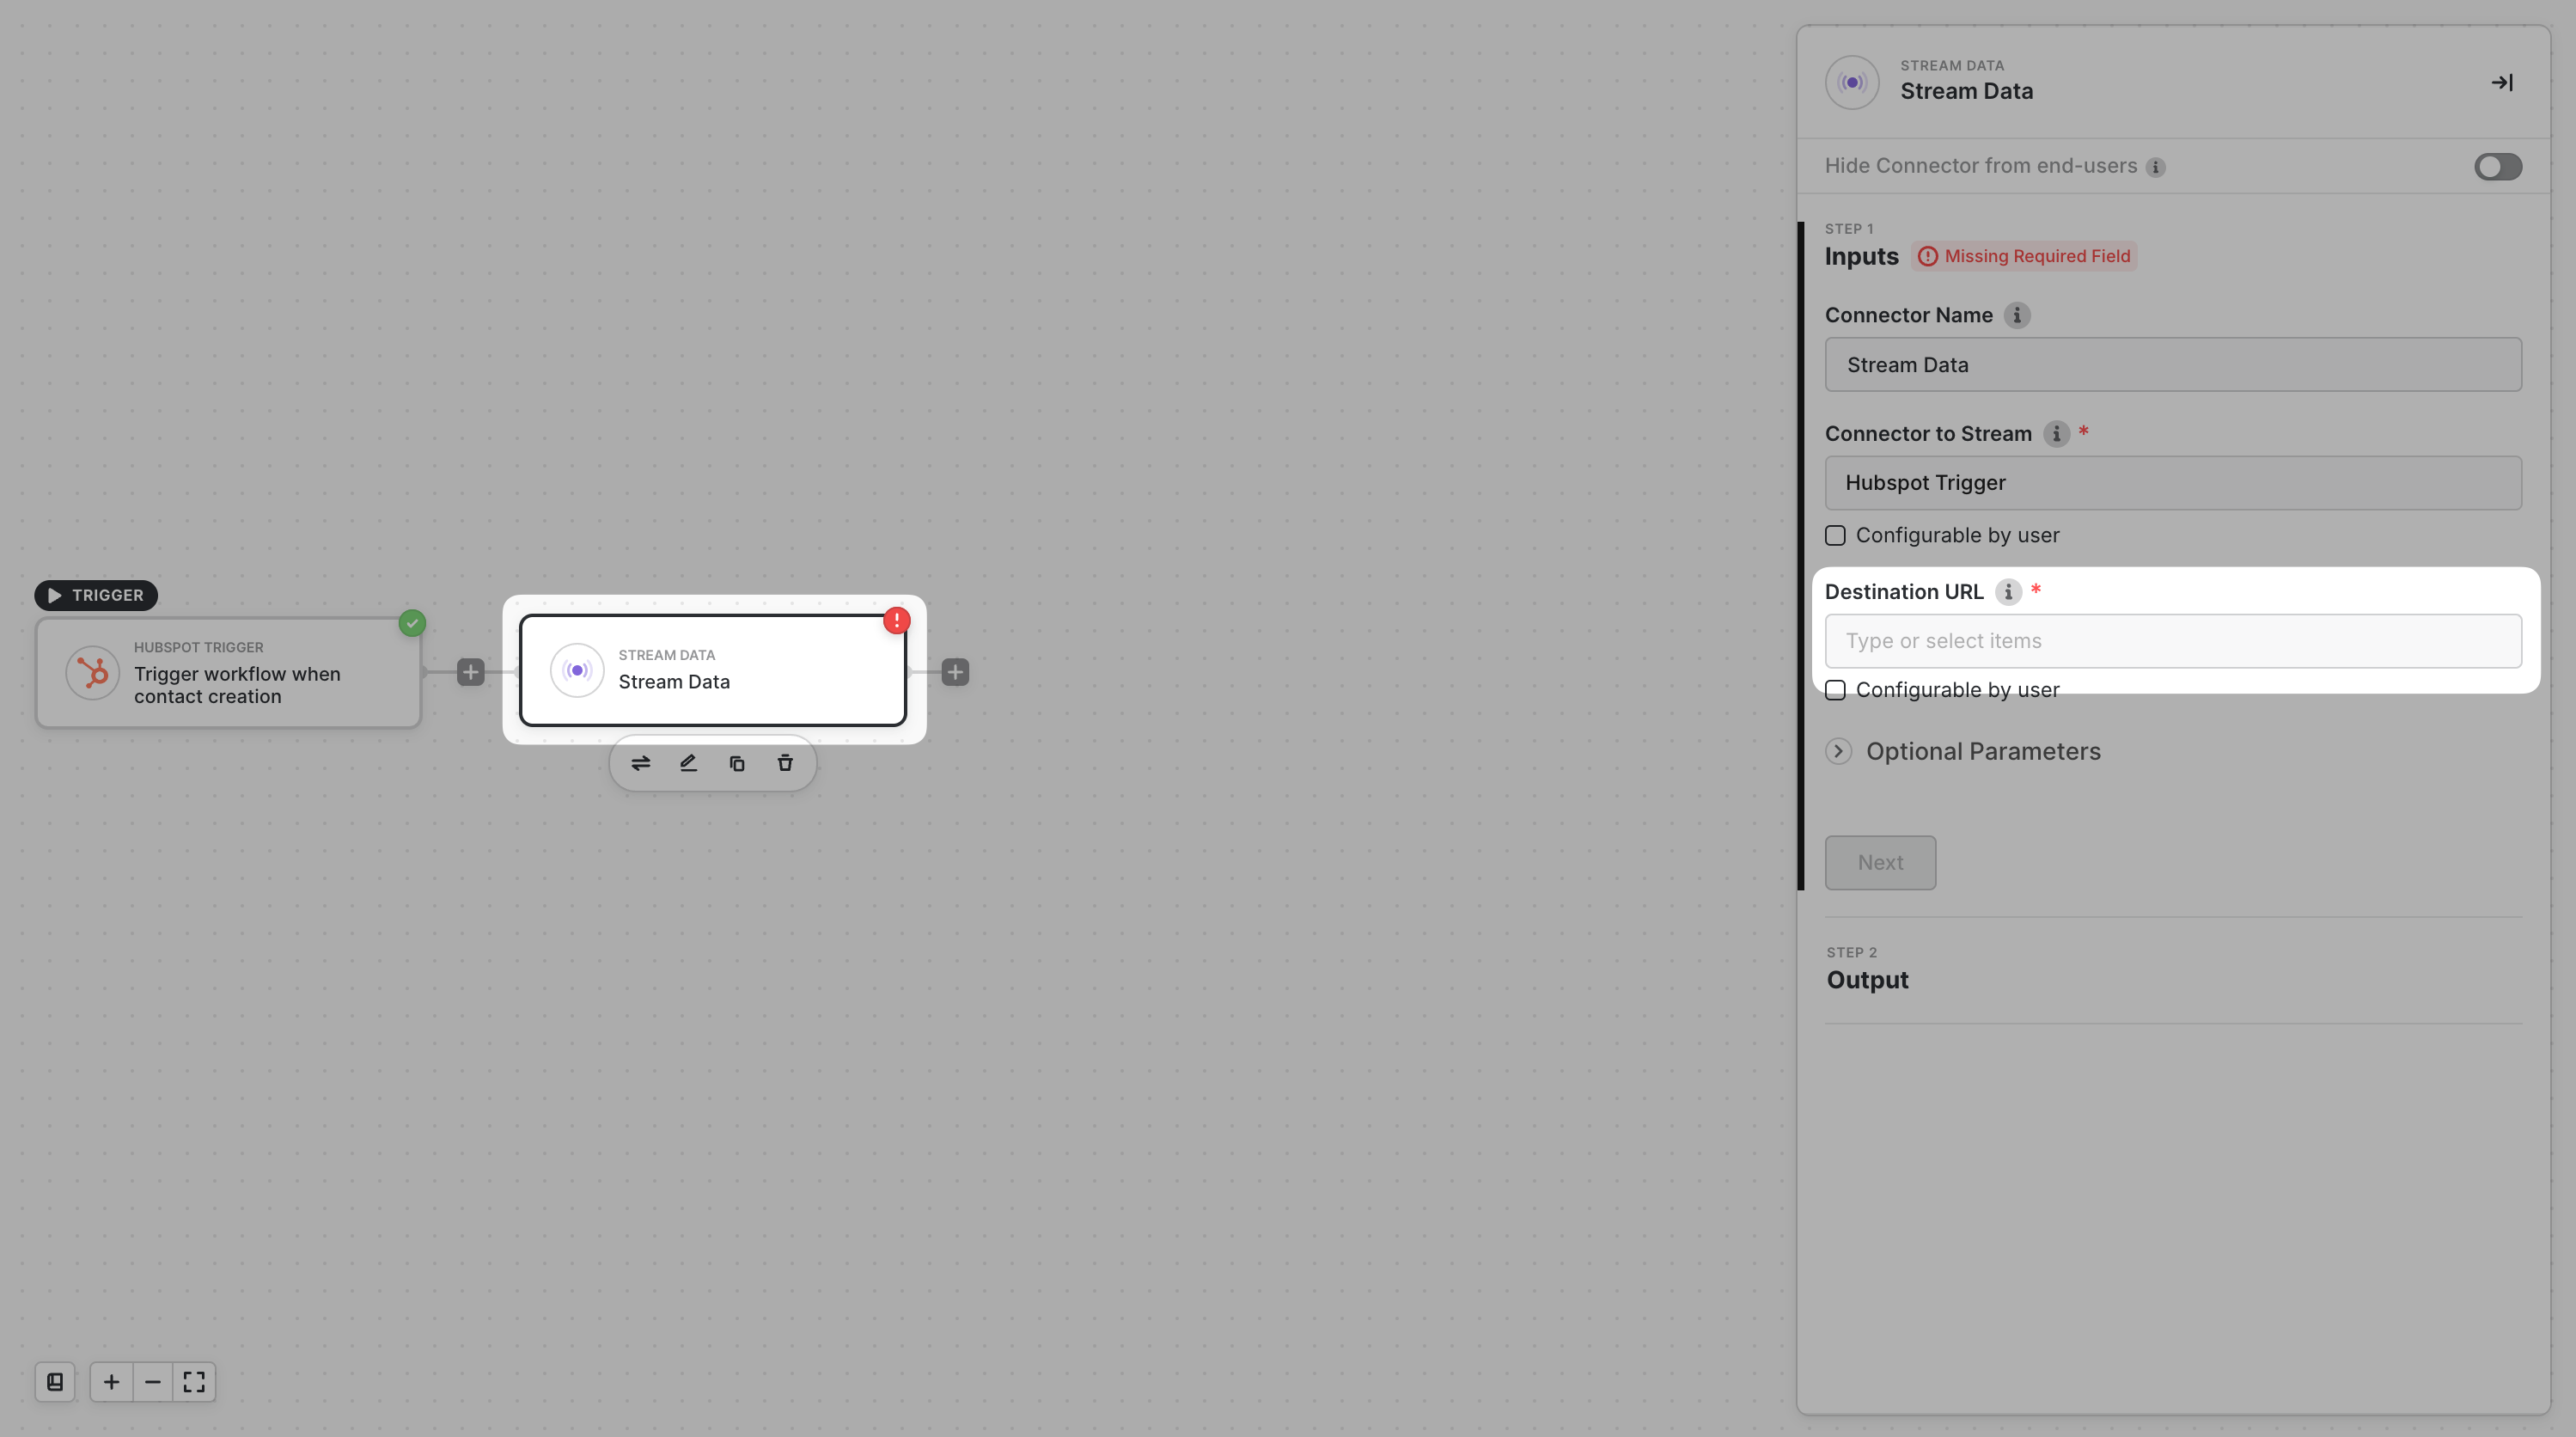Collapse the Stream Data side panel
The height and width of the screenshot is (1437, 2576).
coord(2501,83)
